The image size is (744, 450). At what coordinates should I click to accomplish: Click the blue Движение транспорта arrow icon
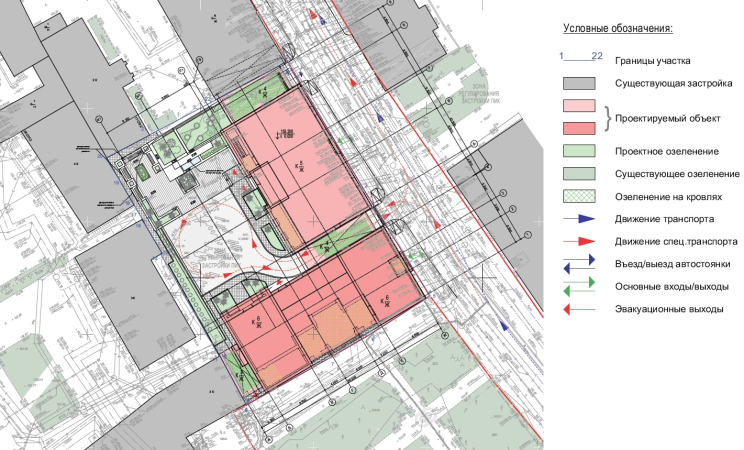(580, 220)
